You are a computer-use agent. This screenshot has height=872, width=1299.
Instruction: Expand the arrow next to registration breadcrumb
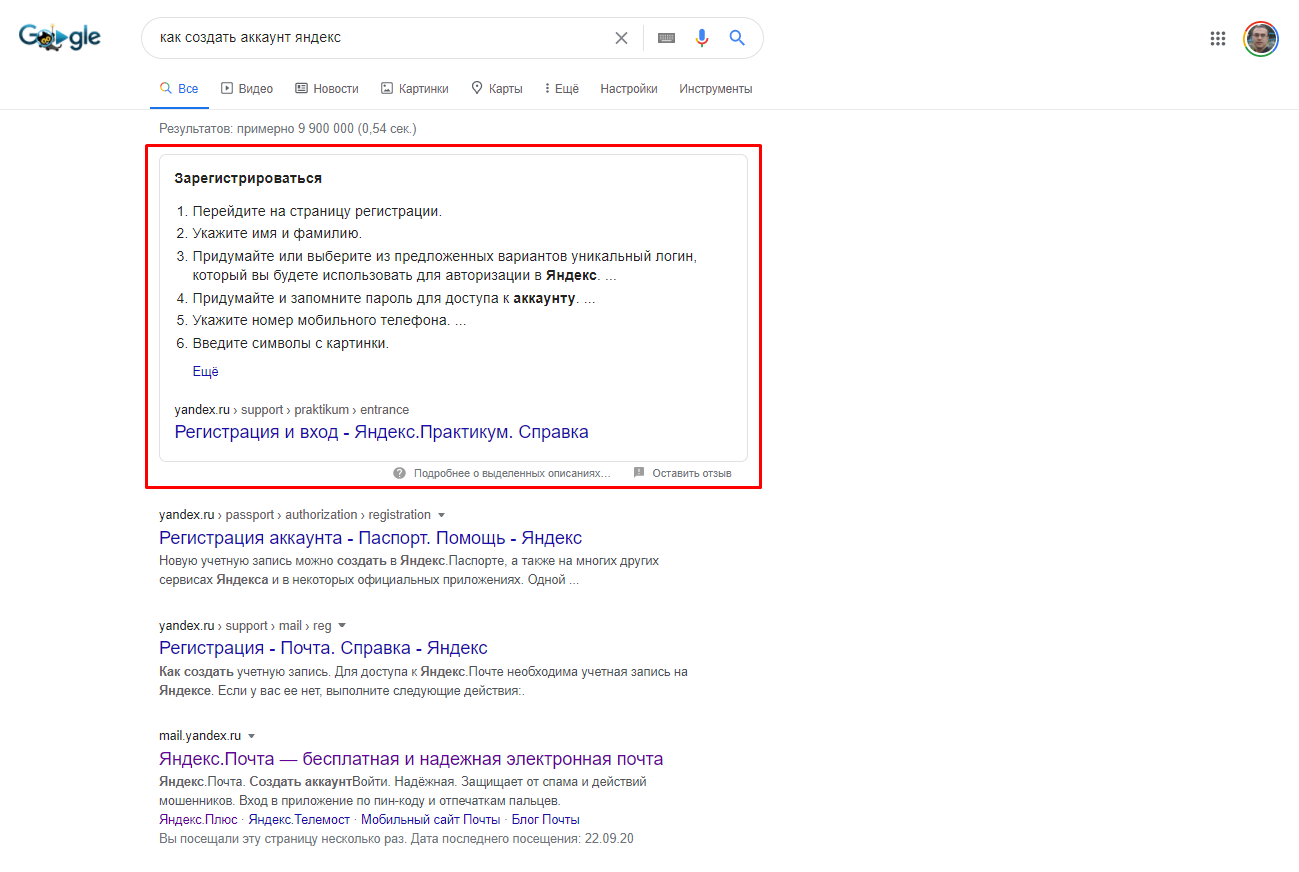click(443, 514)
